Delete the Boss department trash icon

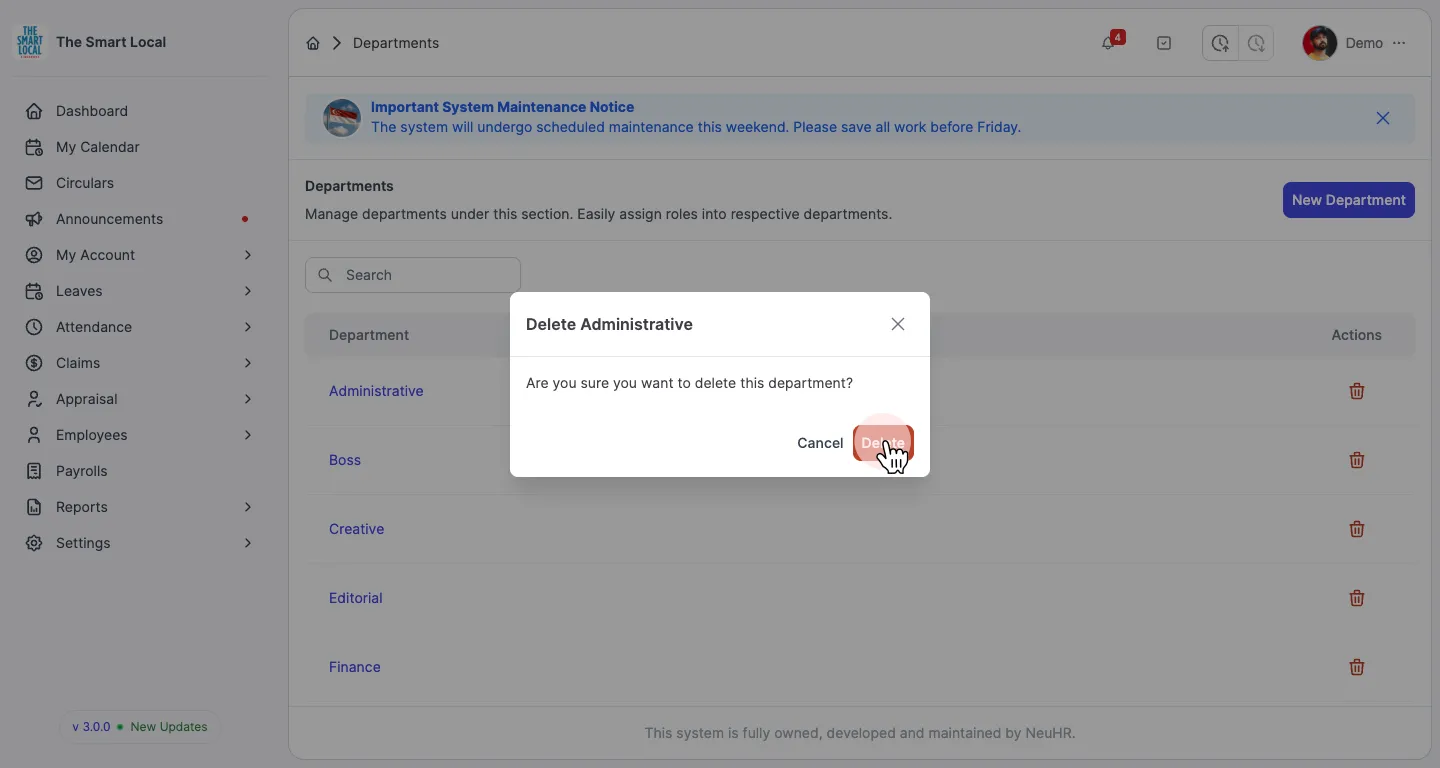click(1357, 460)
